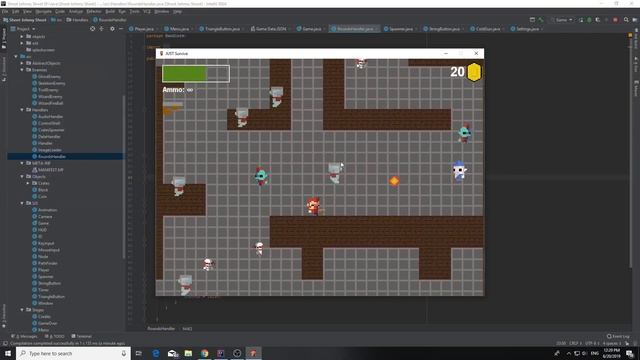Toggle the vertical Project side tab
Image resolution: width=640 pixels, height=360 pixels.
click(x=4, y=38)
